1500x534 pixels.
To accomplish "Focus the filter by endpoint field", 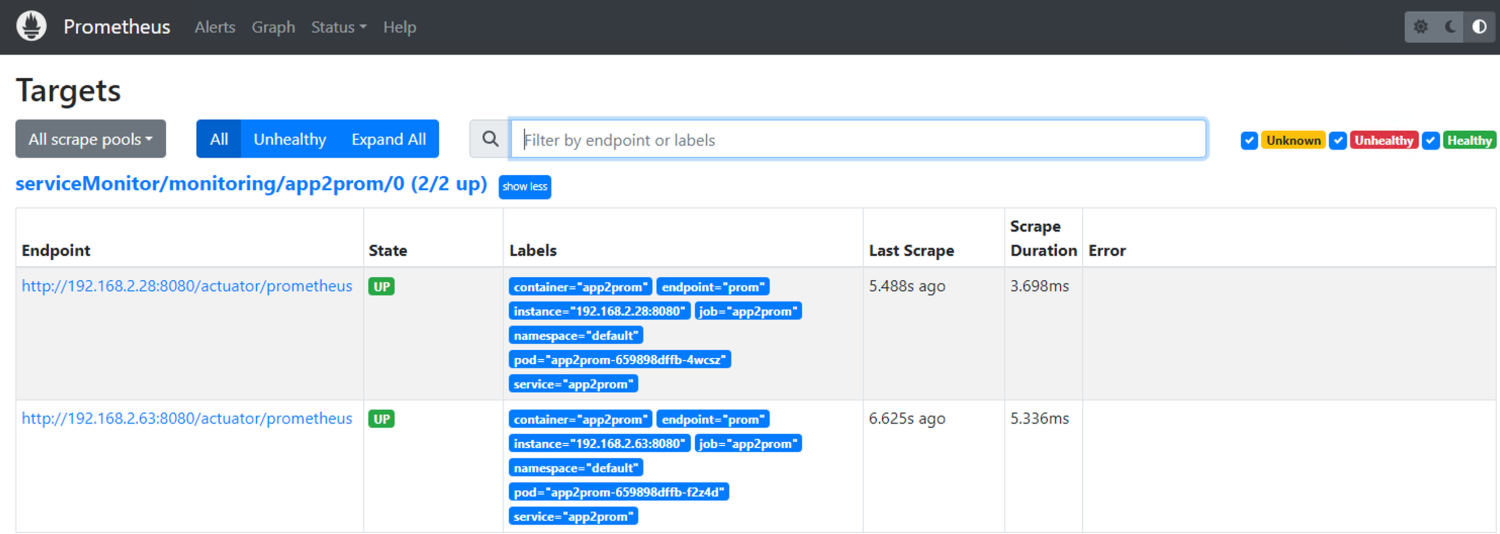I will tap(858, 139).
